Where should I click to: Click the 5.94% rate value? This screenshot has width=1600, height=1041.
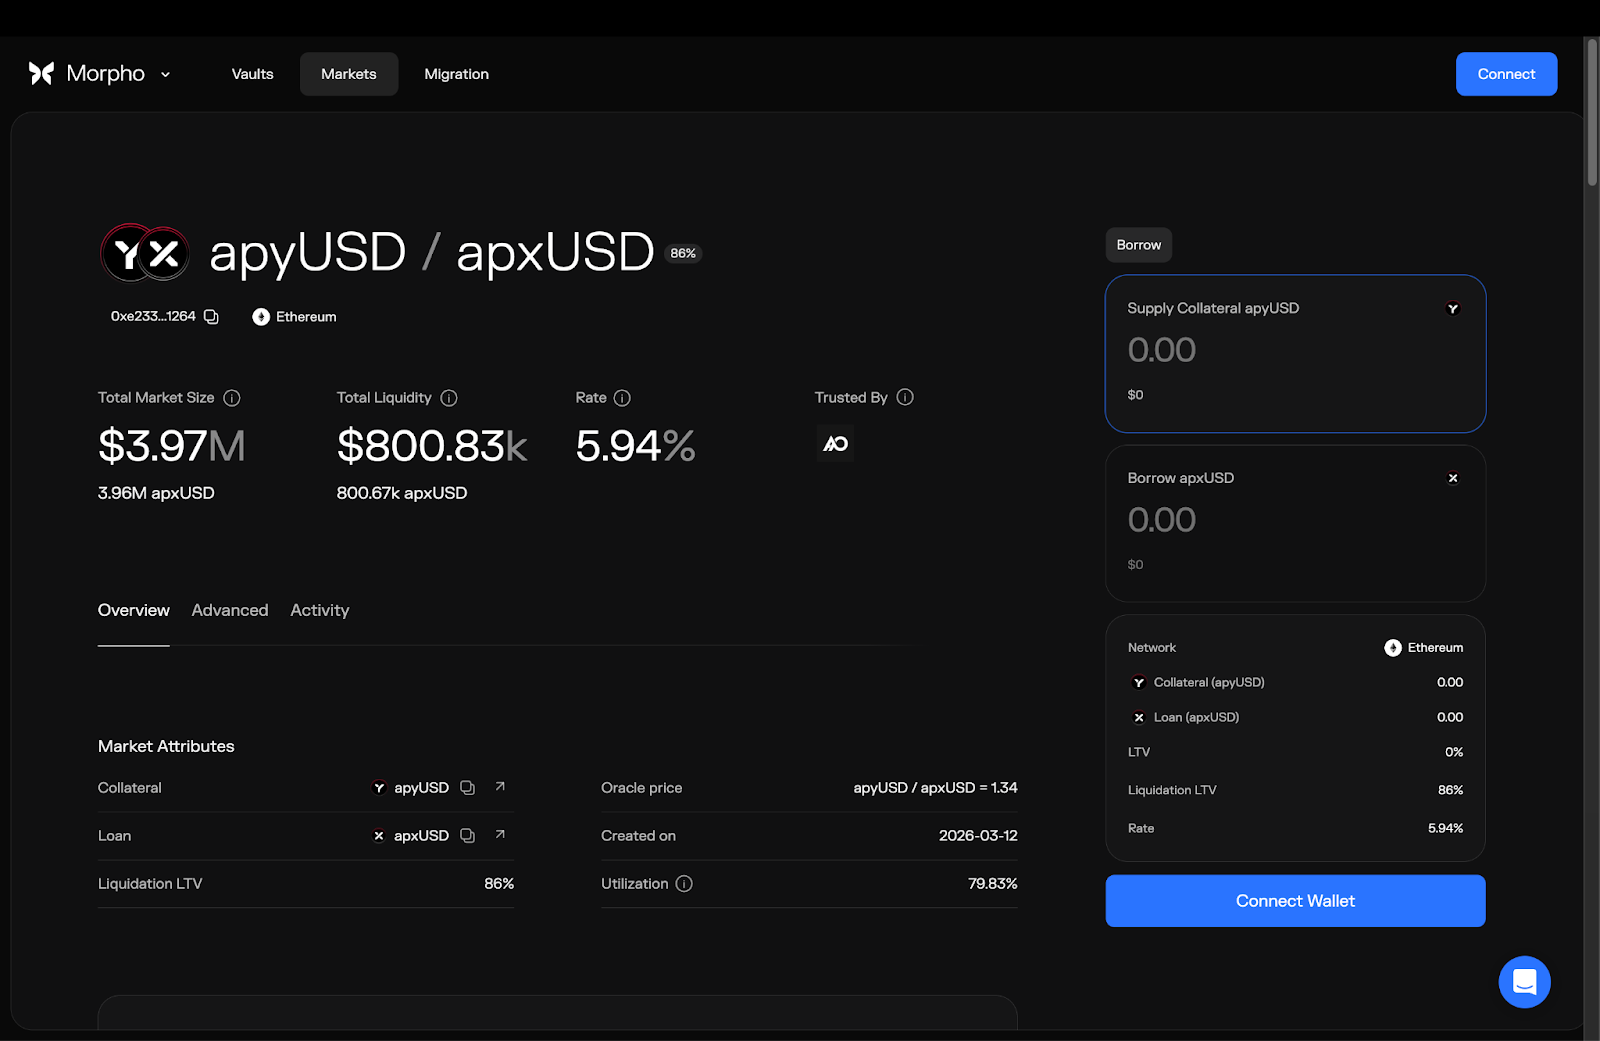click(x=635, y=446)
